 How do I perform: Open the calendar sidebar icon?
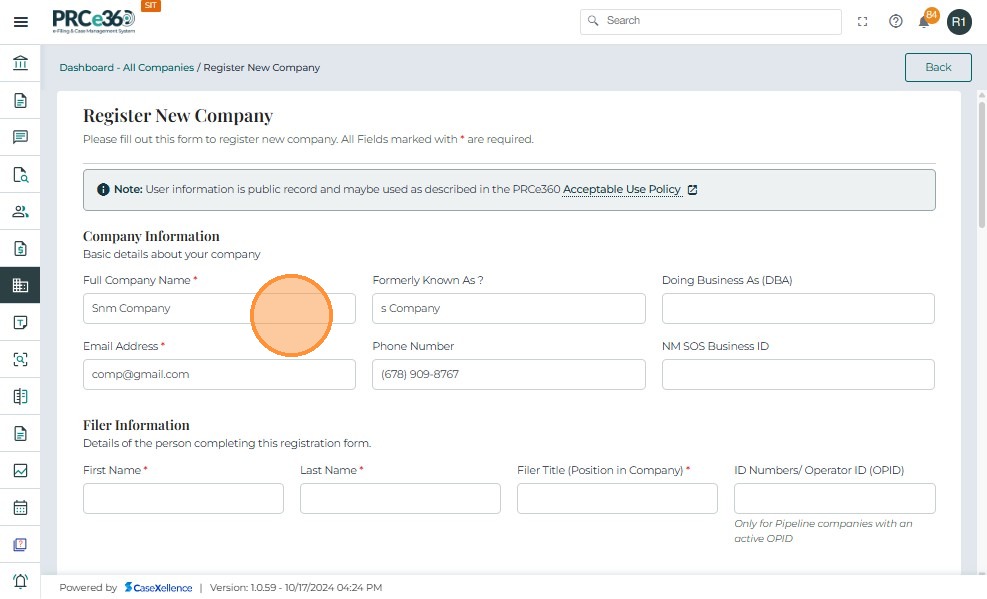click(x=20, y=507)
